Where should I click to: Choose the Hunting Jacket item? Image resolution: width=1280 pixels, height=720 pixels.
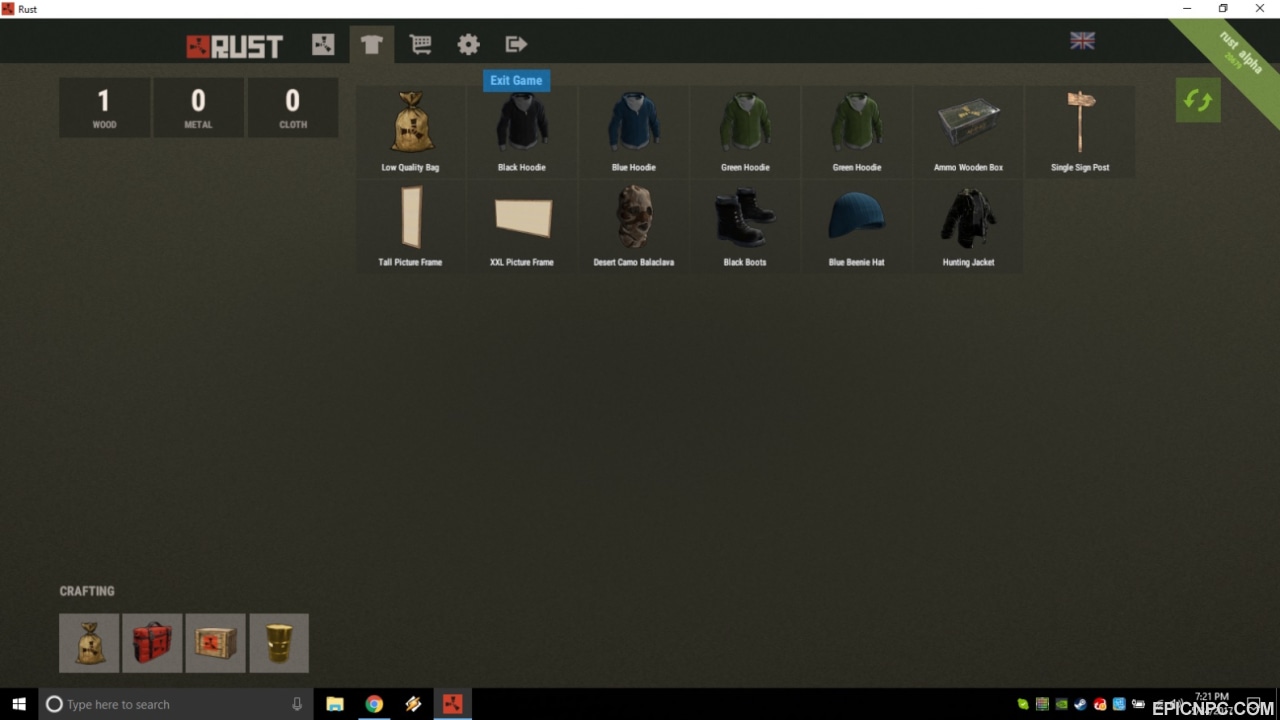969,226
